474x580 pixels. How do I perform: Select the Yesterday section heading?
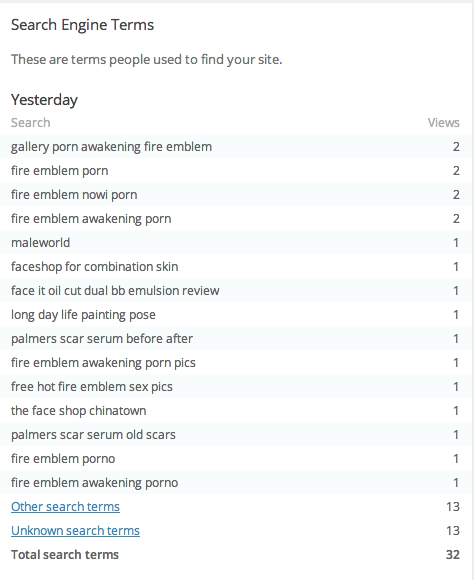click(44, 100)
